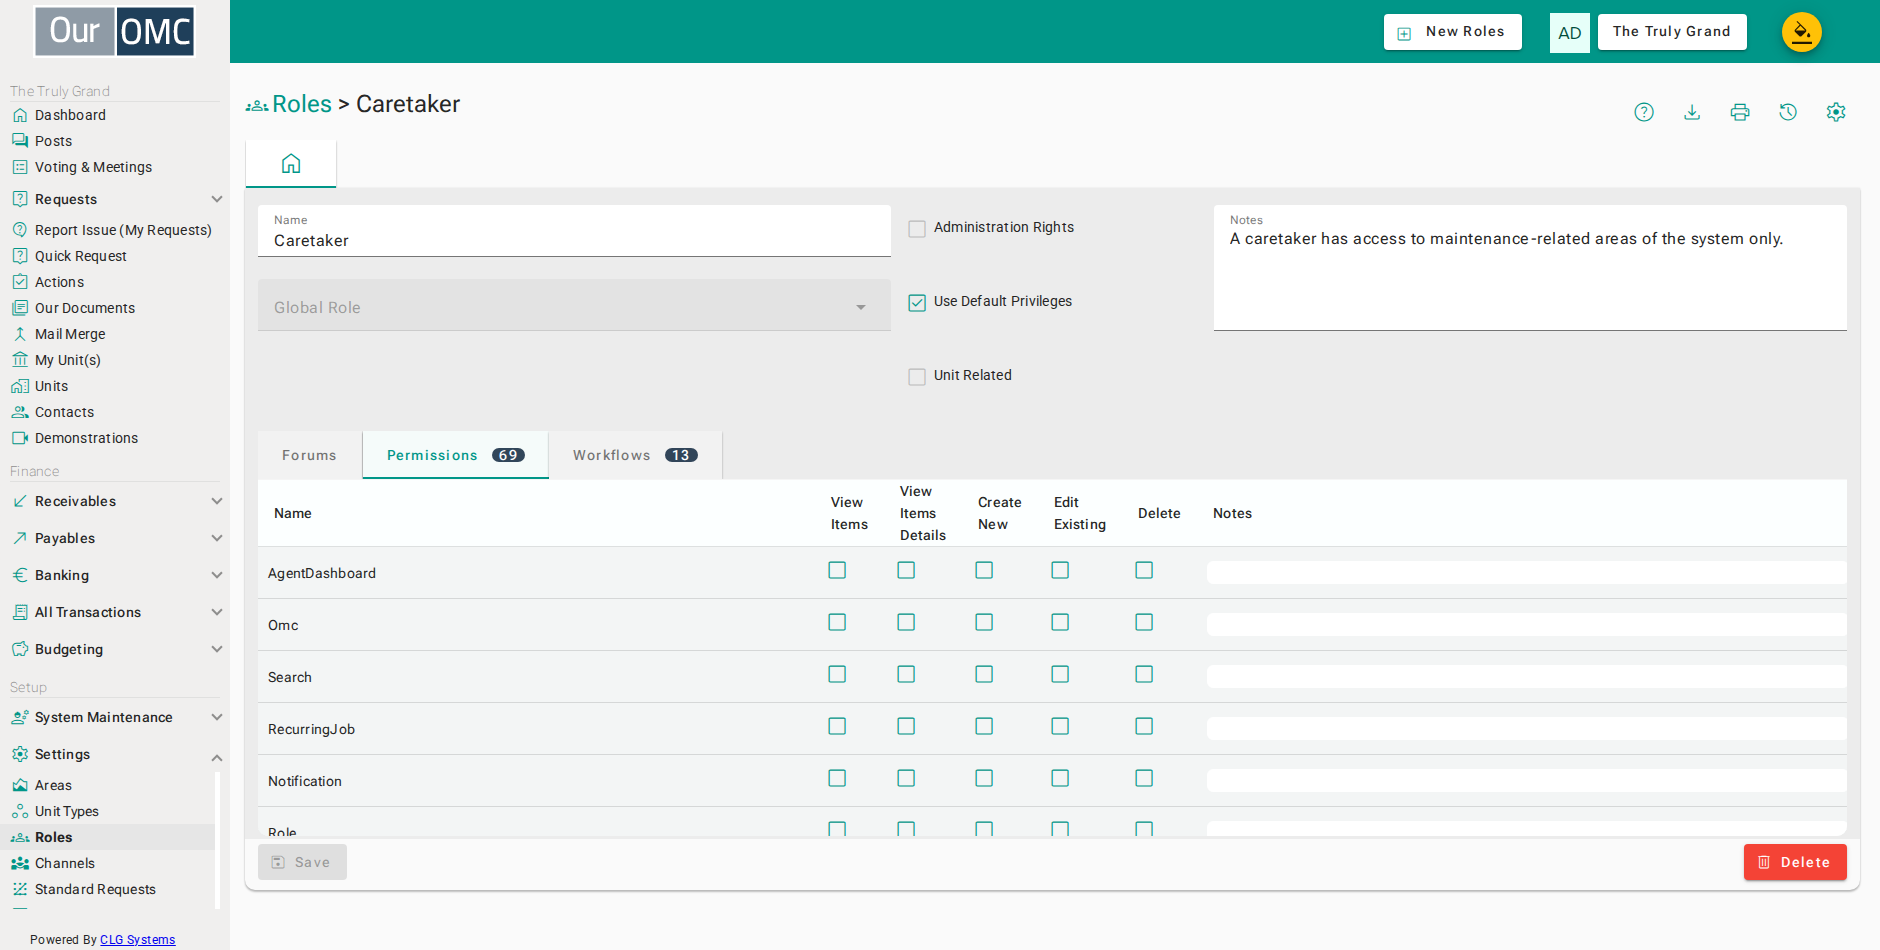
Task: Open the help question mark icon
Action: tap(1644, 112)
